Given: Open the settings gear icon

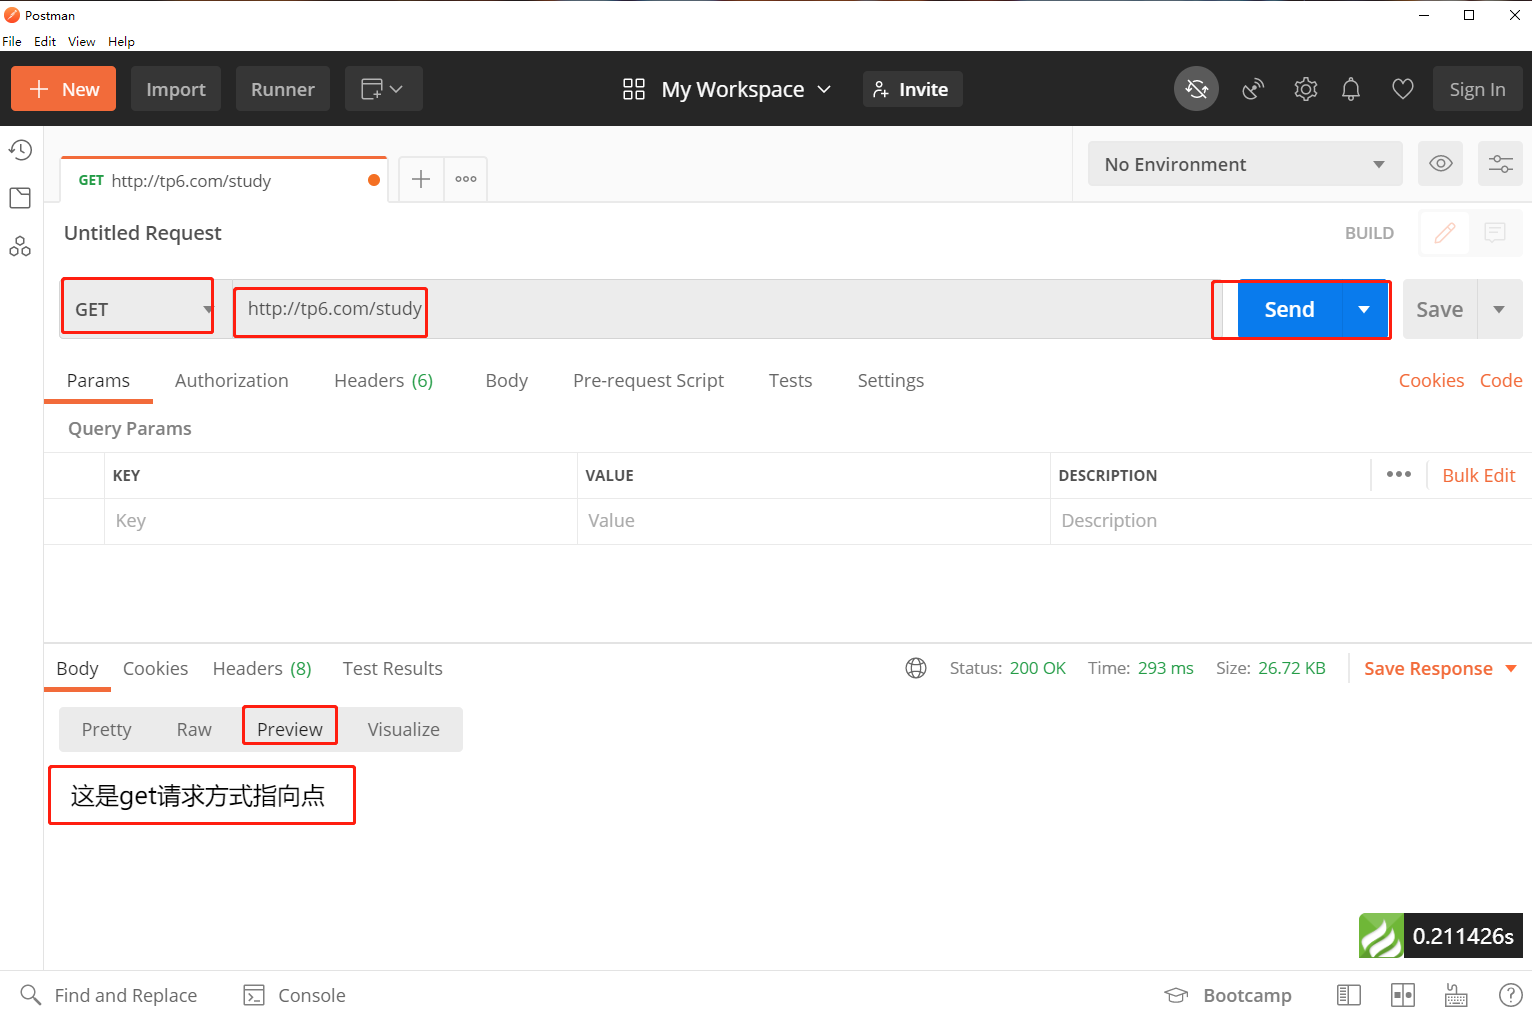Looking at the screenshot, I should [1305, 89].
